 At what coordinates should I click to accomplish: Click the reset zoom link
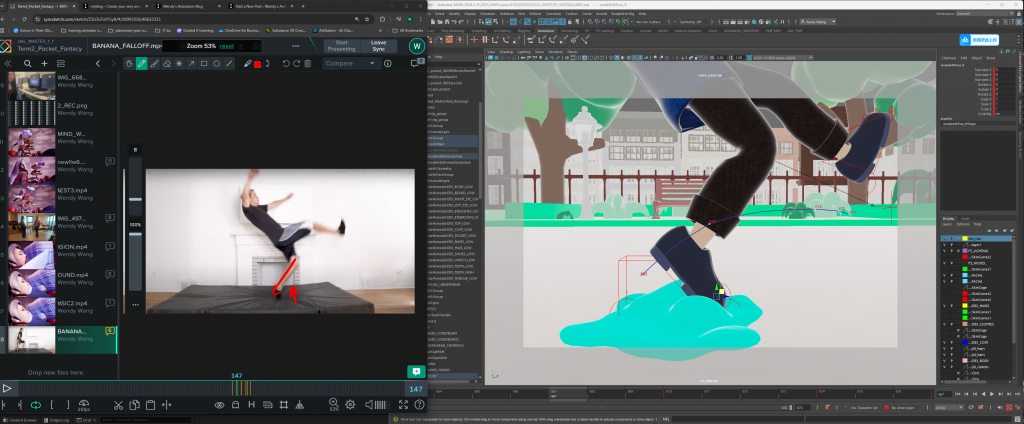click(227, 45)
